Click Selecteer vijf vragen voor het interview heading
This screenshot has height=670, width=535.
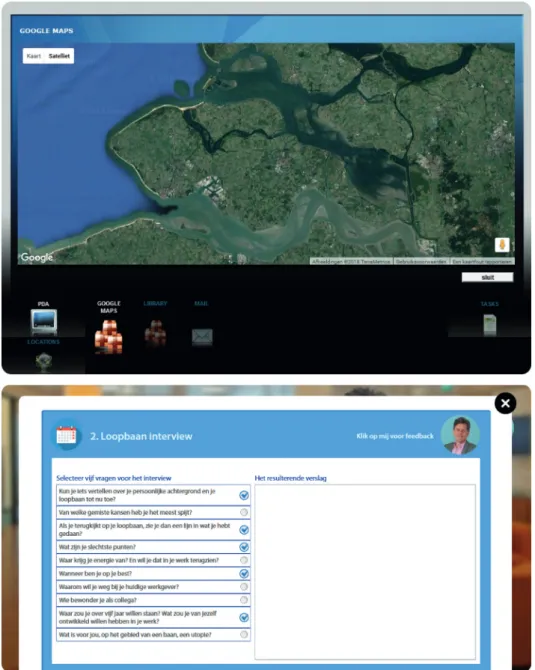(x=114, y=478)
